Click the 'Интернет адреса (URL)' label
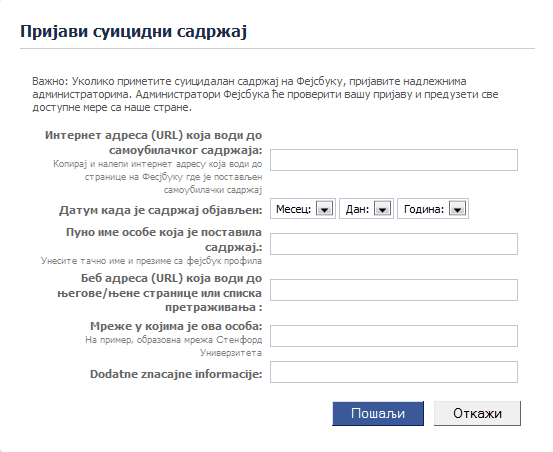The width and height of the screenshot is (553, 452). [x=153, y=143]
